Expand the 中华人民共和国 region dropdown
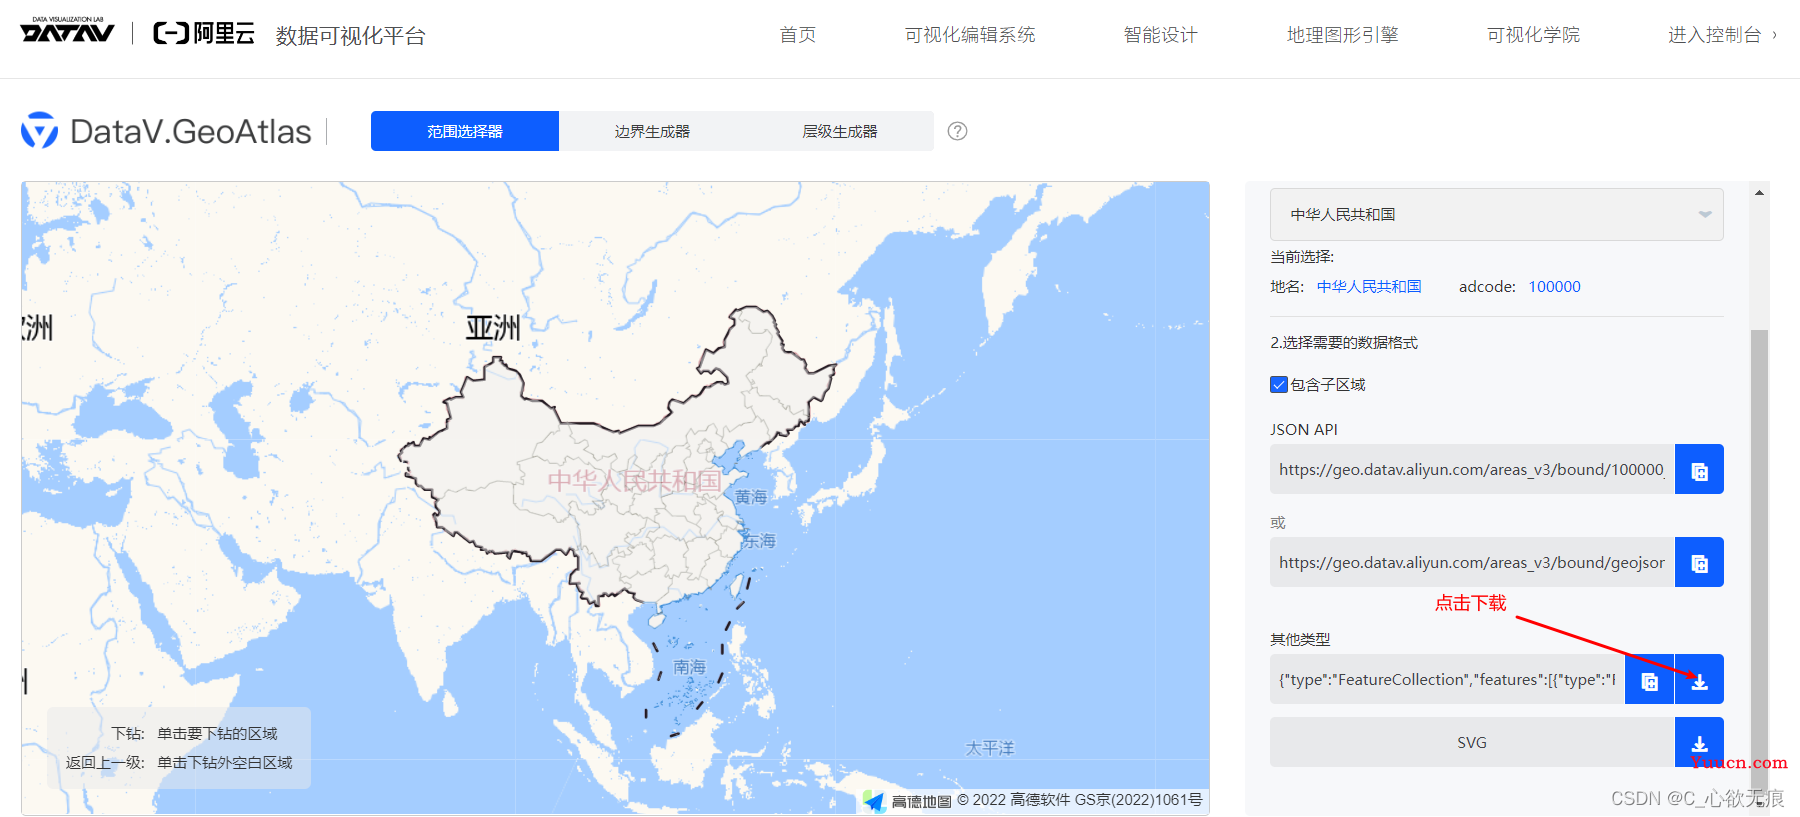 click(1496, 214)
